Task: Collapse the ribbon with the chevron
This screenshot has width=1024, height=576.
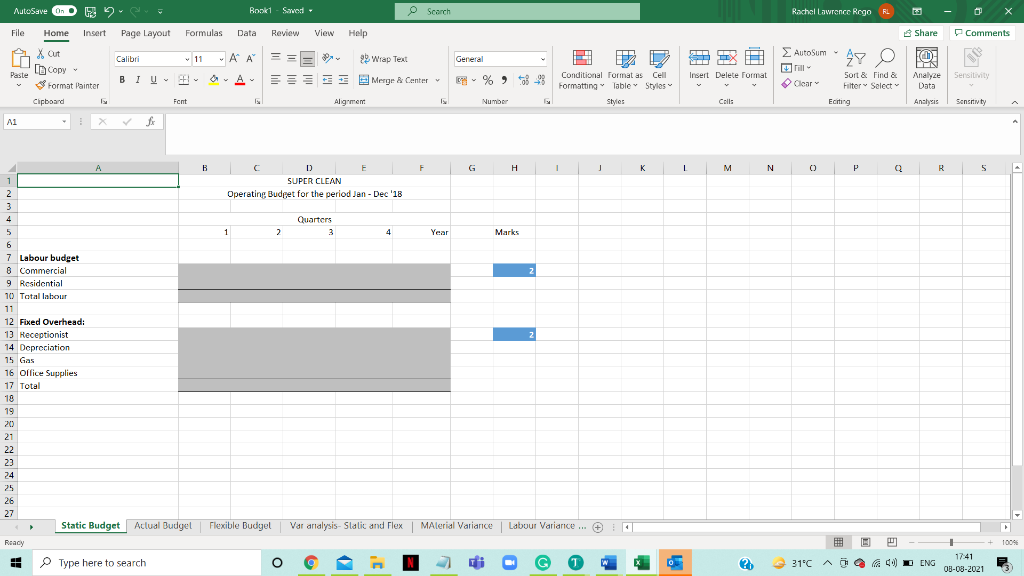Action: pyautogui.click(x=1014, y=102)
